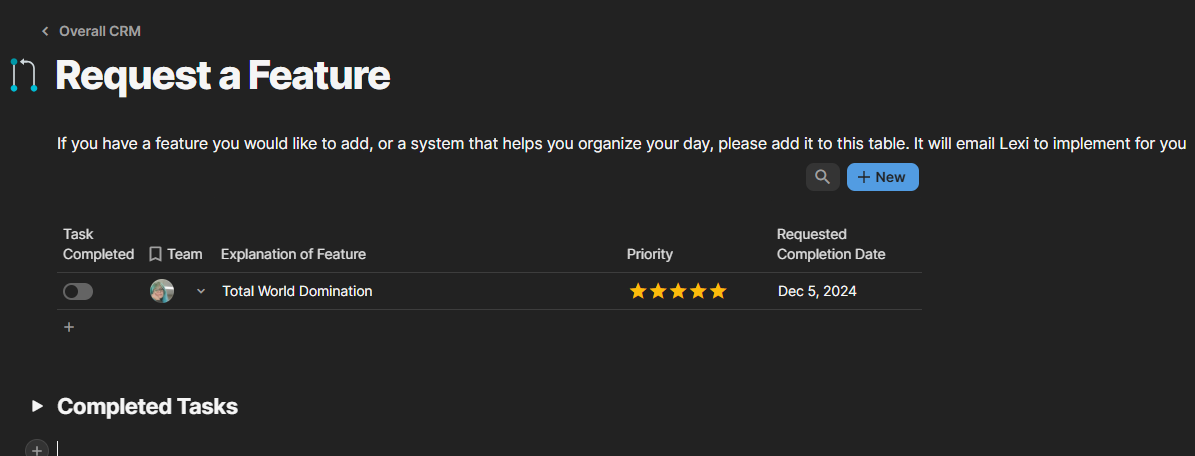Click the circled plus at the bottom left
The height and width of the screenshot is (456, 1195).
[x=37, y=450]
